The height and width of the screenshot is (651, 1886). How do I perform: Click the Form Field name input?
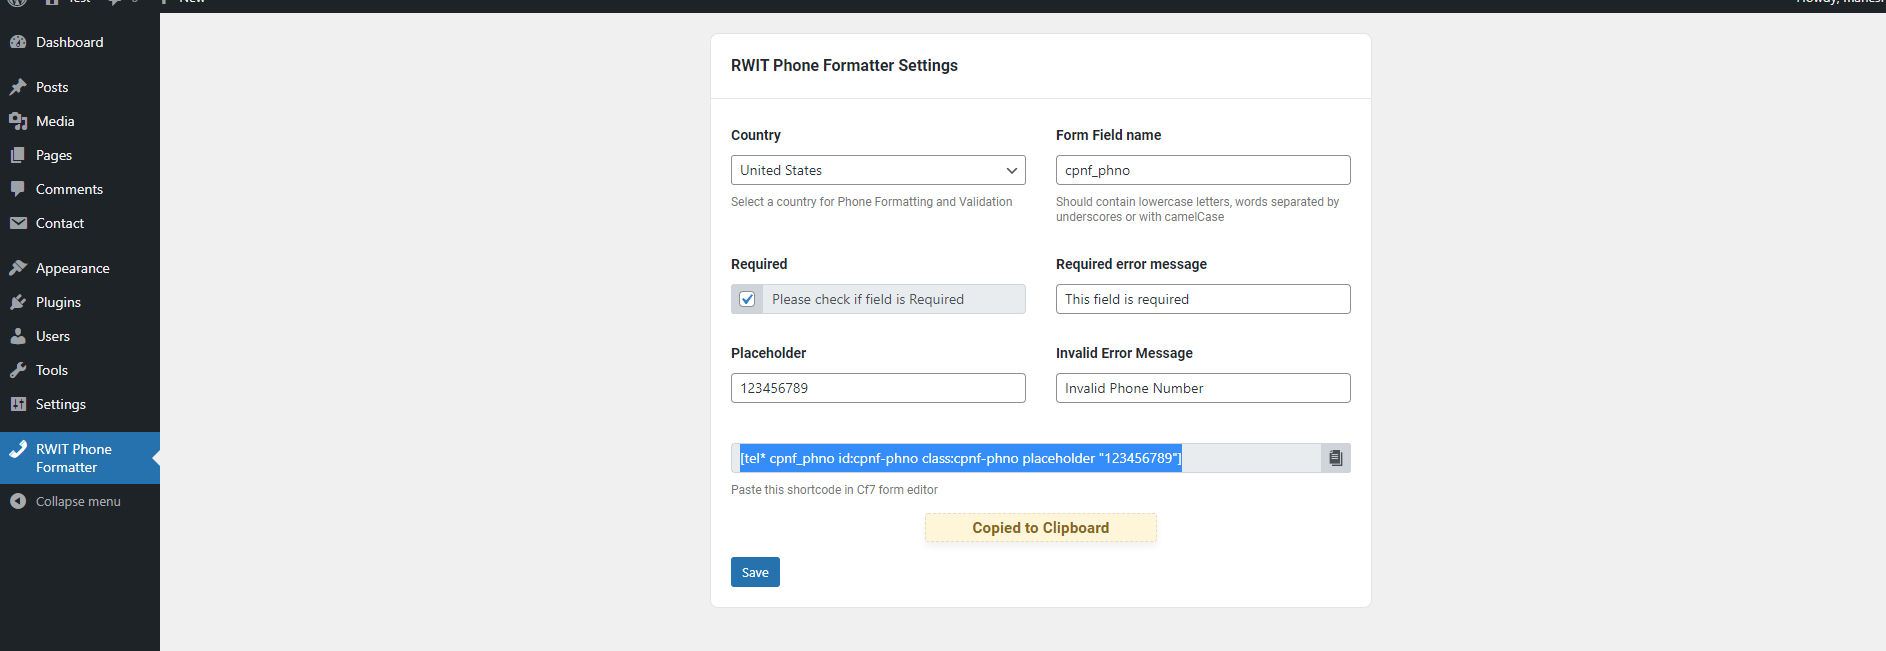(1203, 170)
